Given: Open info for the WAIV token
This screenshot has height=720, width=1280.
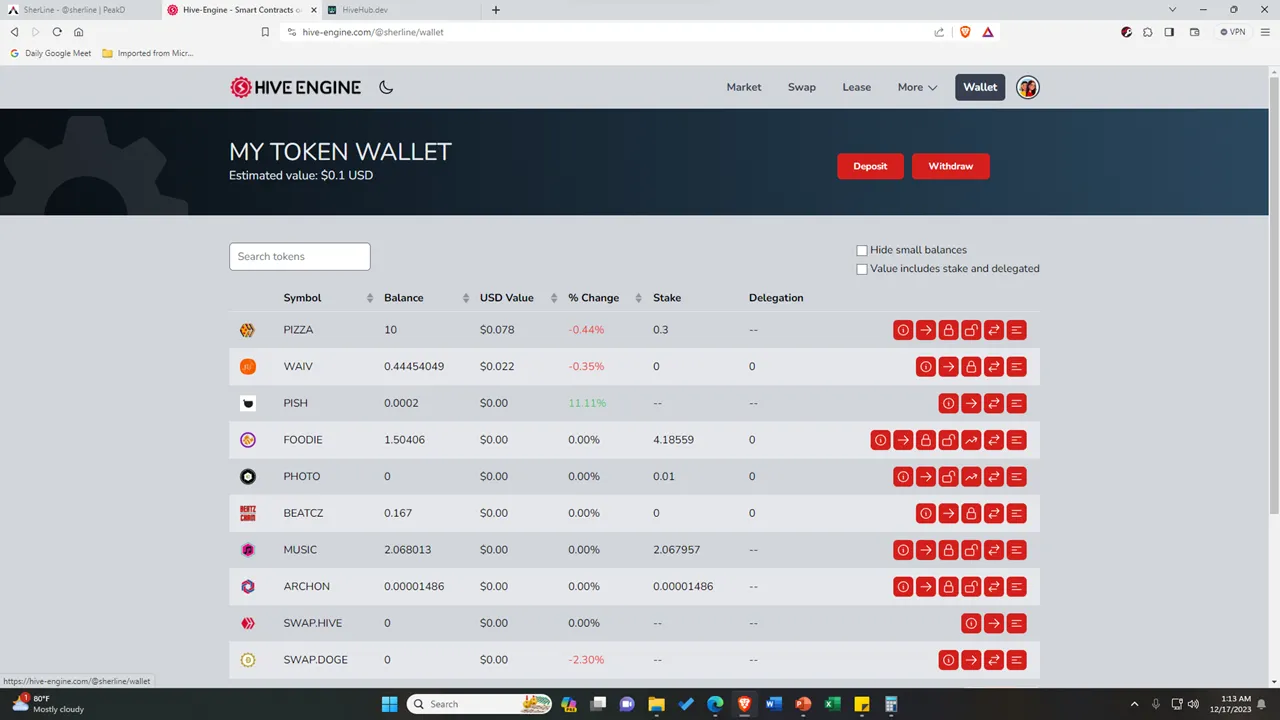Looking at the screenshot, I should 926,367.
